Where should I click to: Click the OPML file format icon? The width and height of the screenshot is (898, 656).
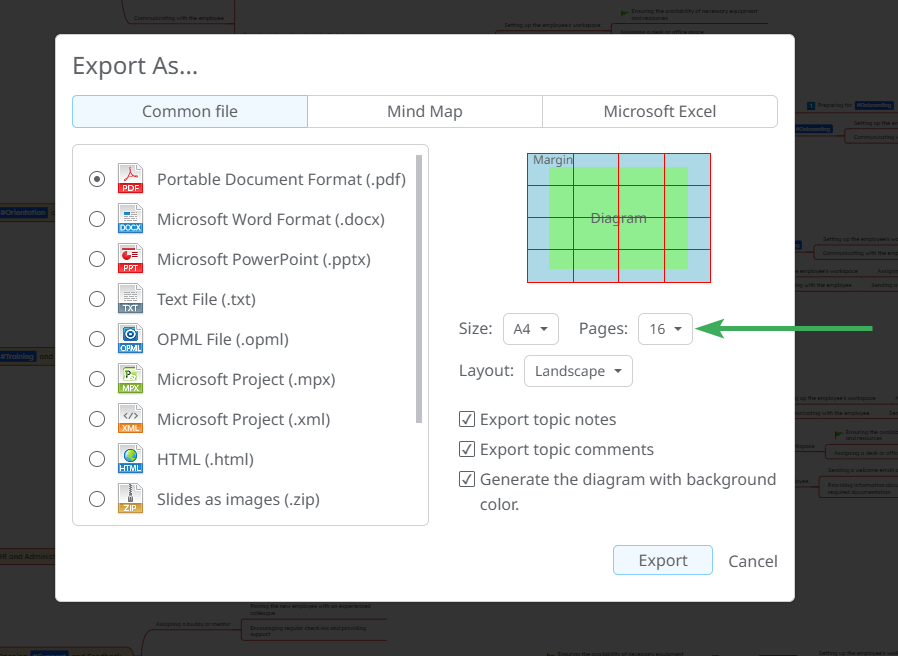tap(130, 339)
